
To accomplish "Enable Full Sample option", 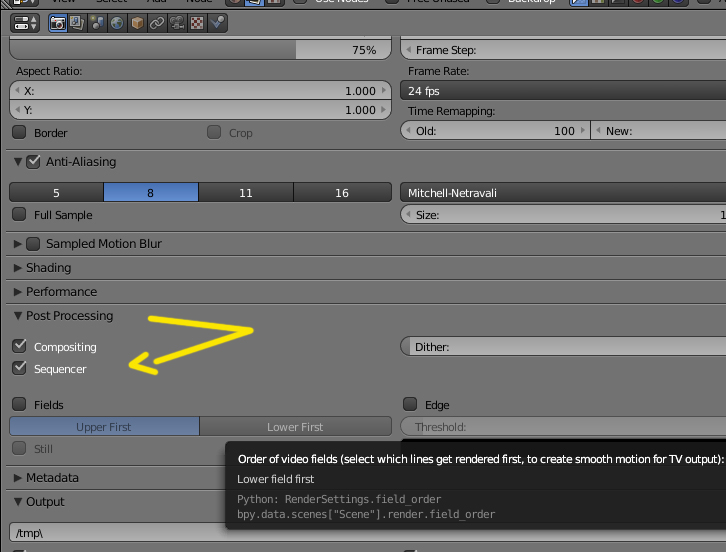I will pos(19,214).
